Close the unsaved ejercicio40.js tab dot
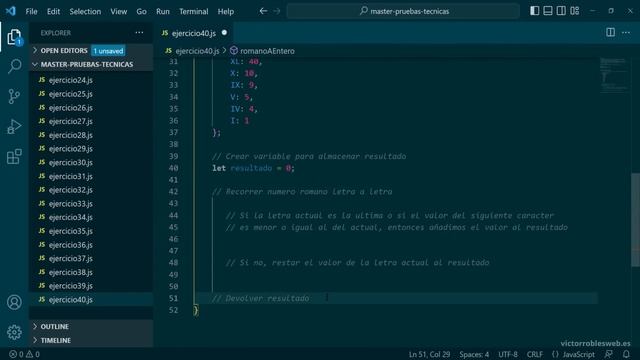This screenshot has height=360, width=640. coord(224,33)
